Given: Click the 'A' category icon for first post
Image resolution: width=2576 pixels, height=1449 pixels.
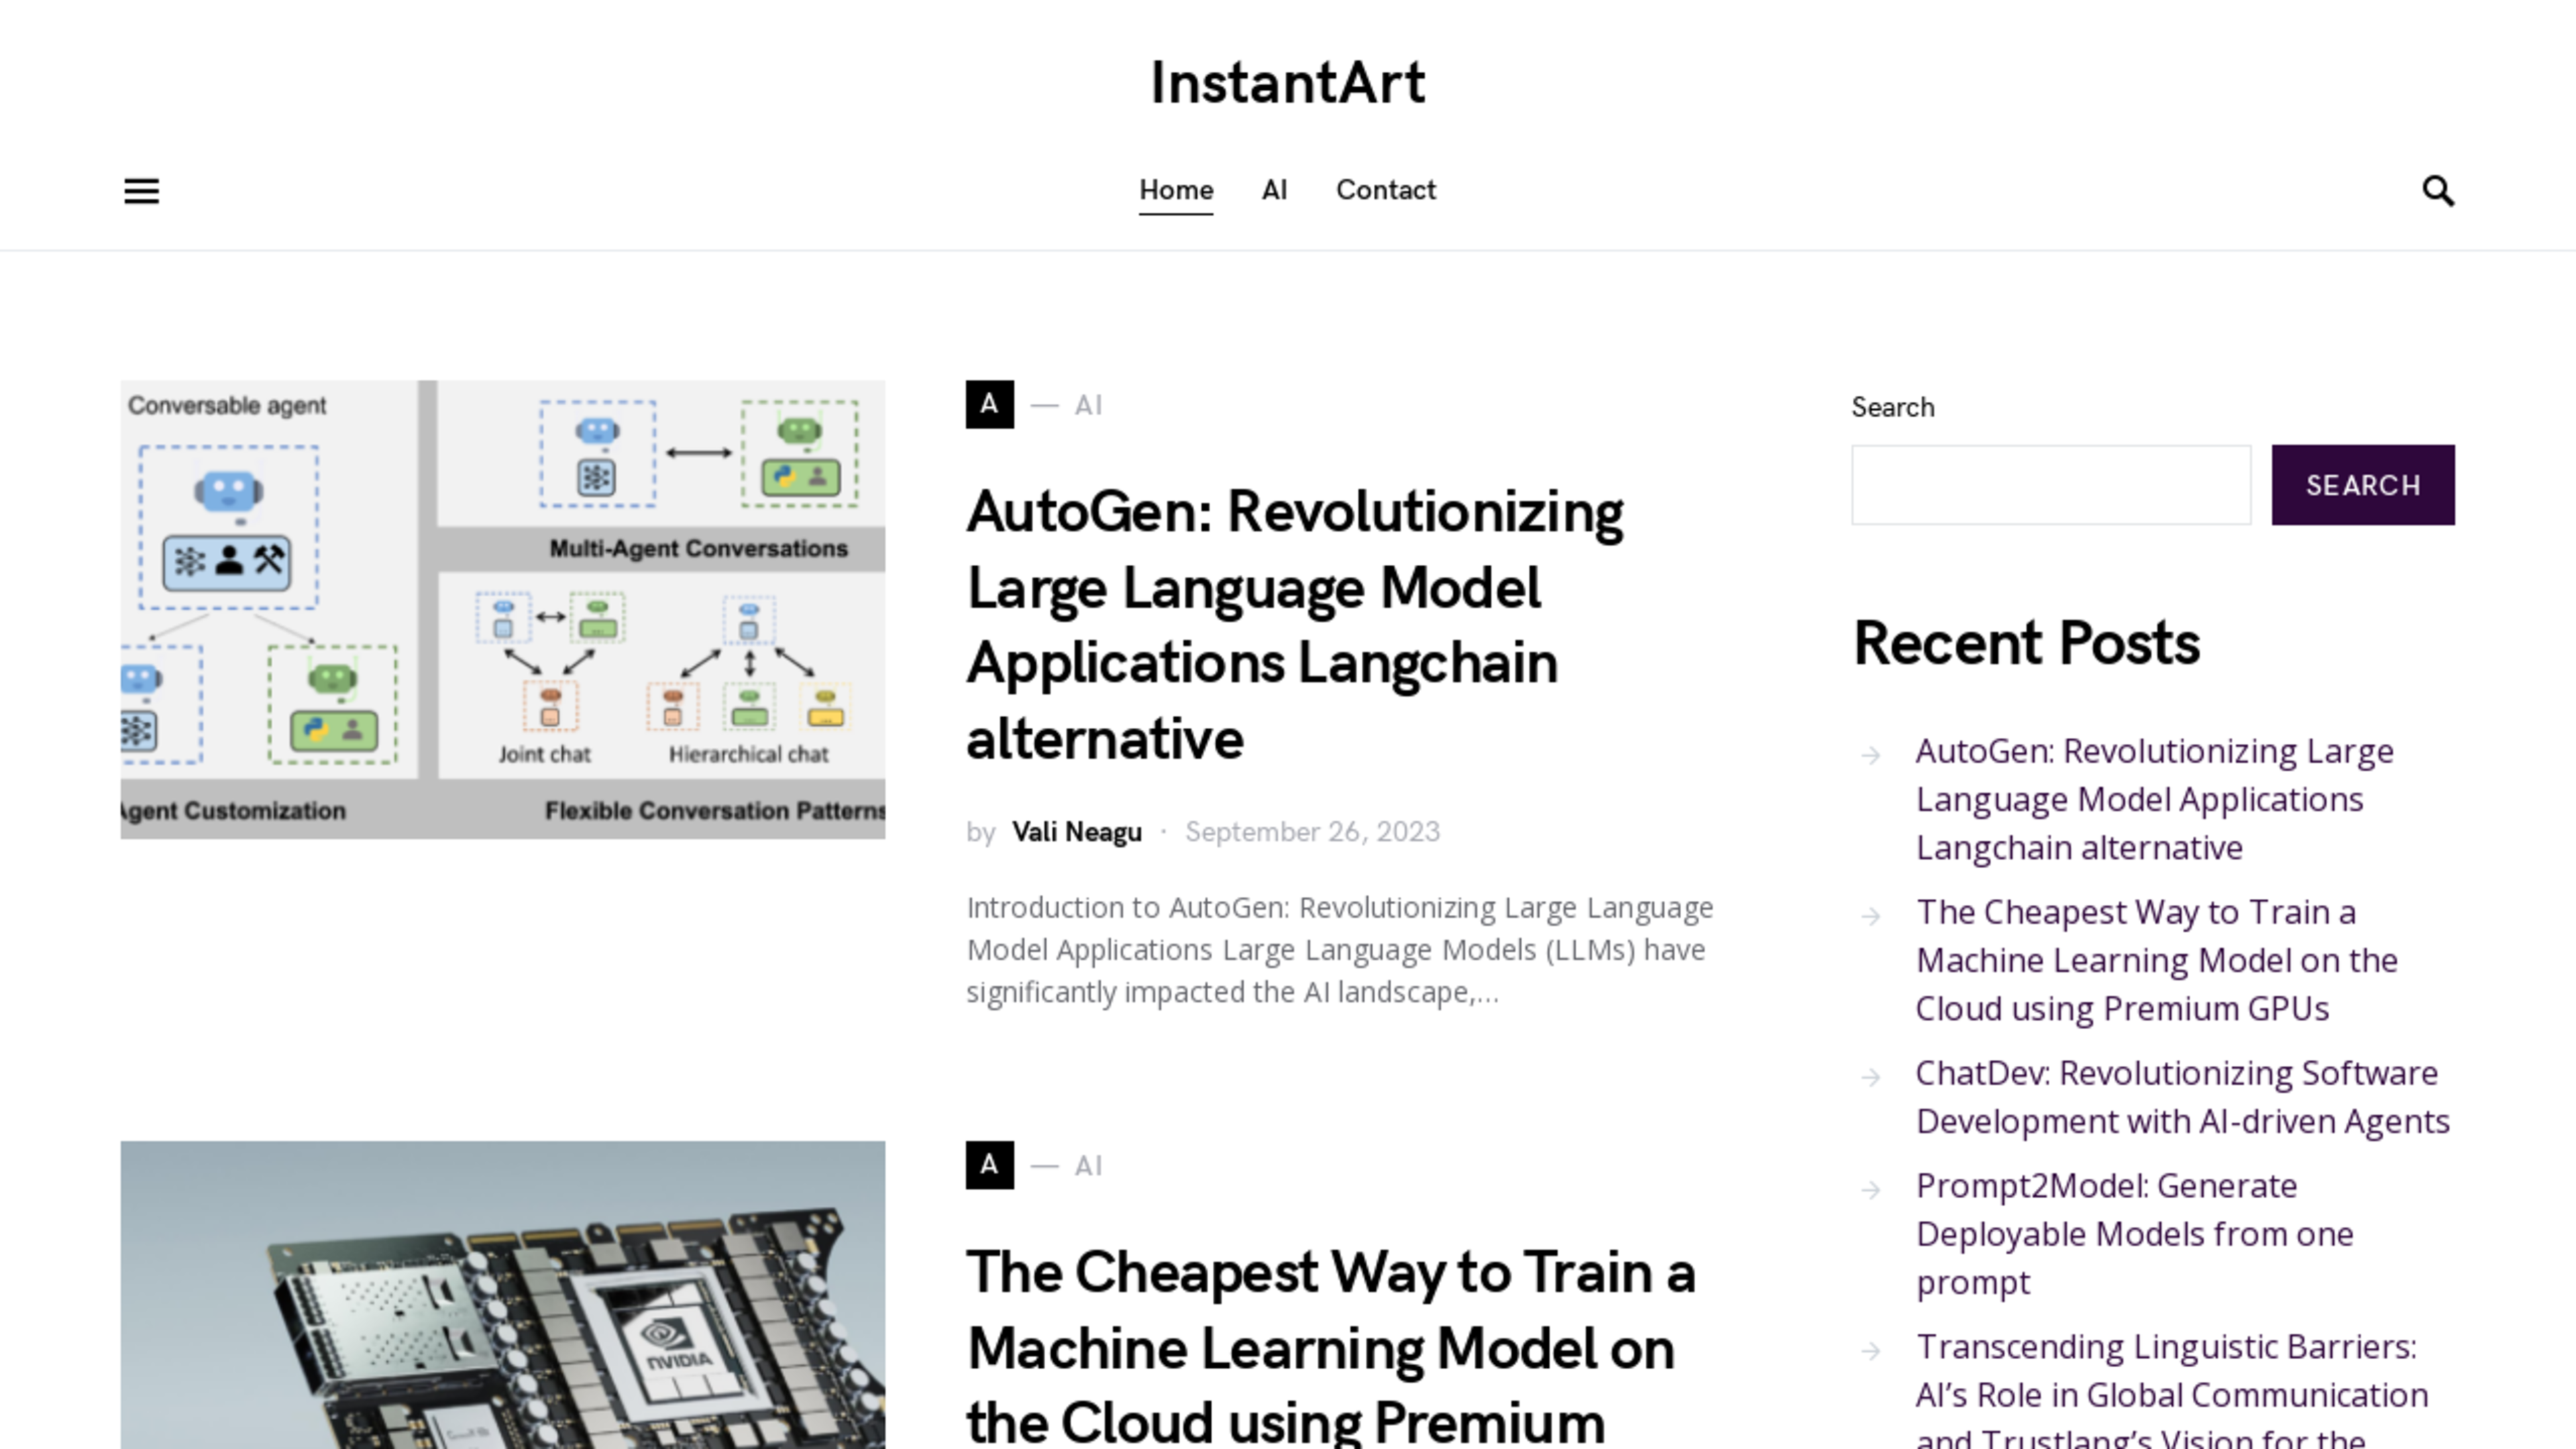Looking at the screenshot, I should pyautogui.click(x=989, y=403).
